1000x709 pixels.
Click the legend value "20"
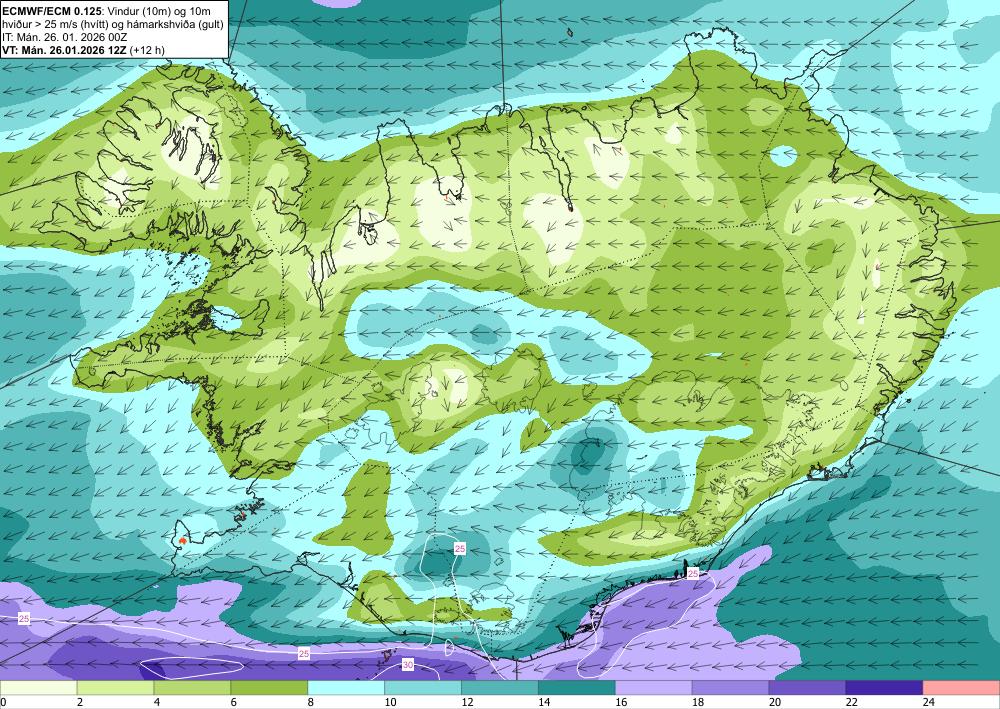point(775,703)
